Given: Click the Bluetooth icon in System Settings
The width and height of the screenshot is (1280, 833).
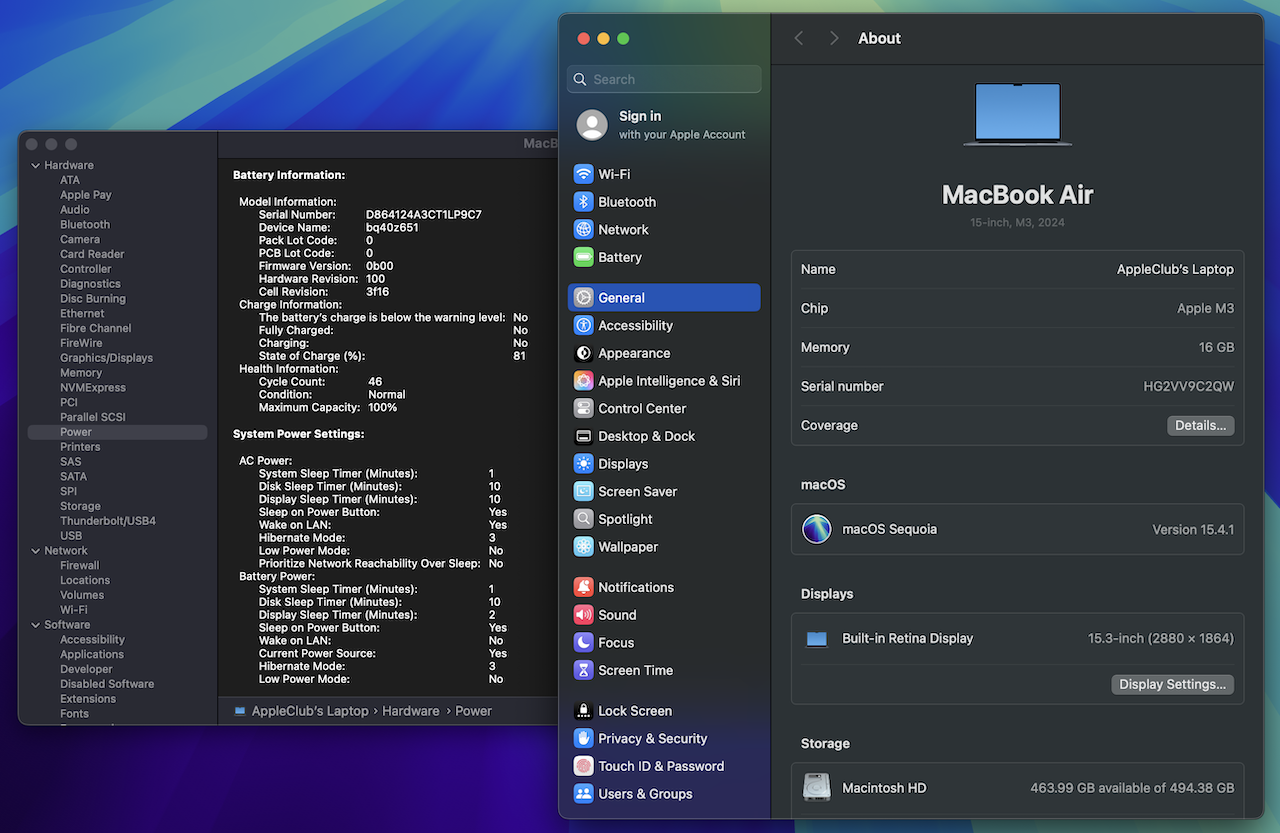Looking at the screenshot, I should click(584, 202).
